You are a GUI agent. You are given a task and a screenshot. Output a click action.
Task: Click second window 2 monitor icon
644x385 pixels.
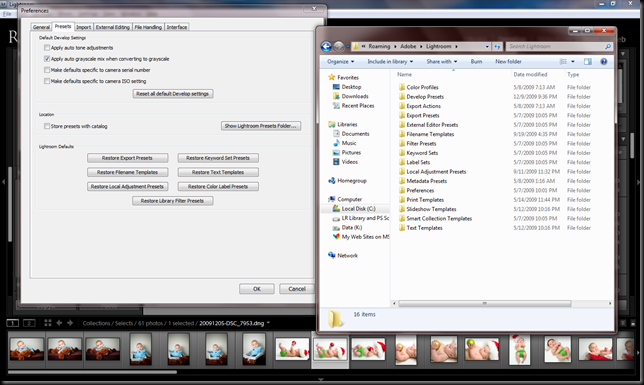click(x=29, y=323)
